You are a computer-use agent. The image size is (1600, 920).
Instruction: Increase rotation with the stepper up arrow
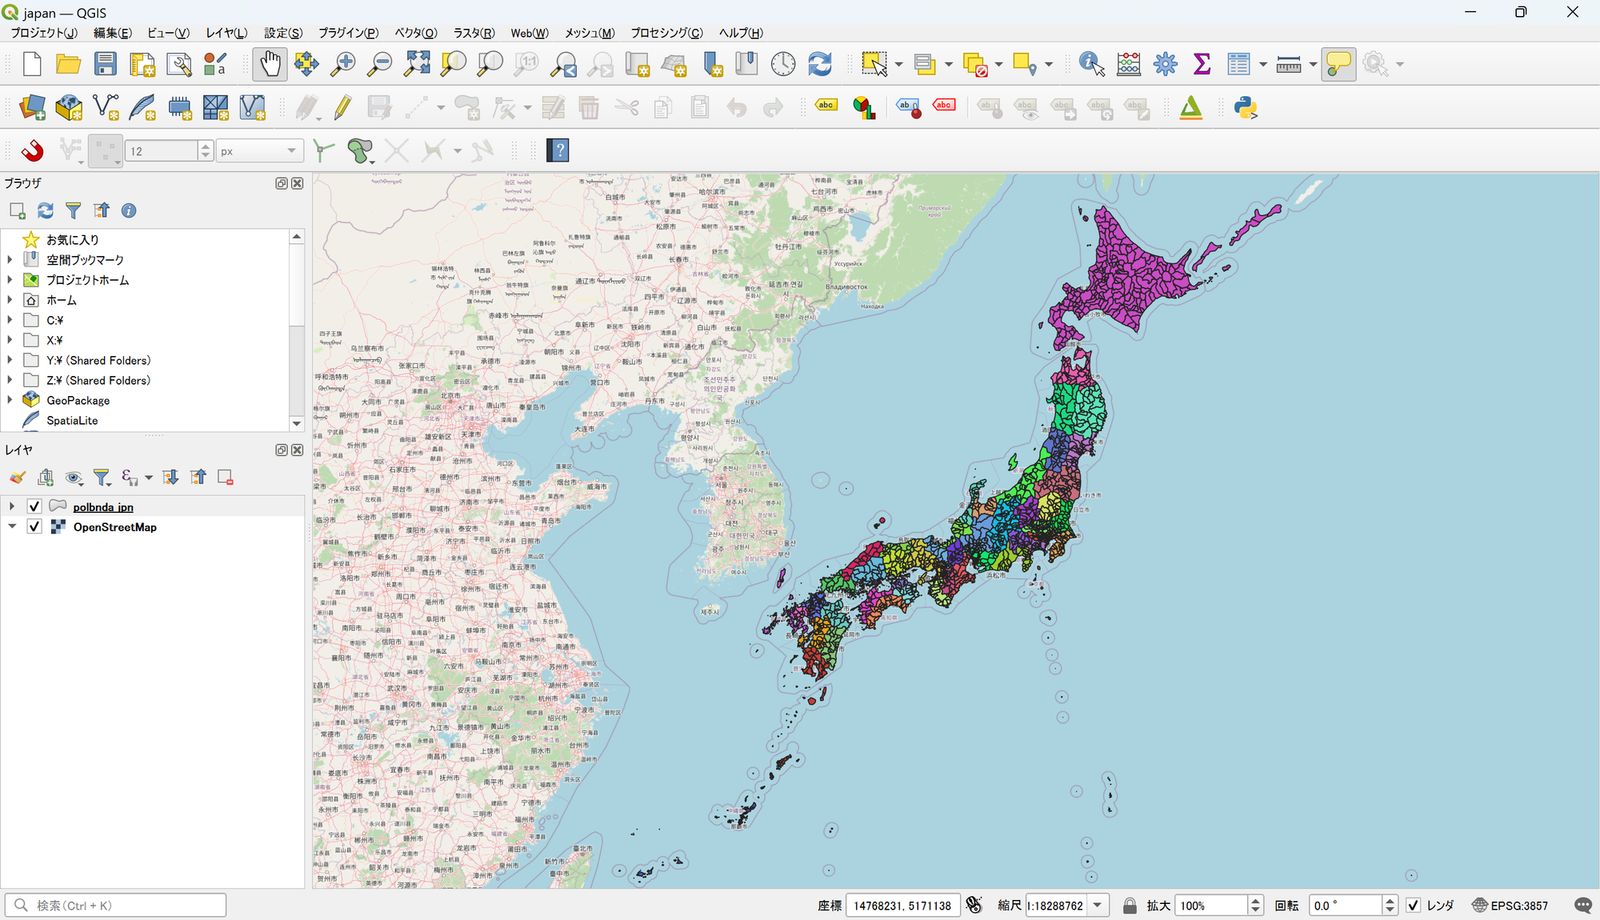pyautogui.click(x=1389, y=900)
